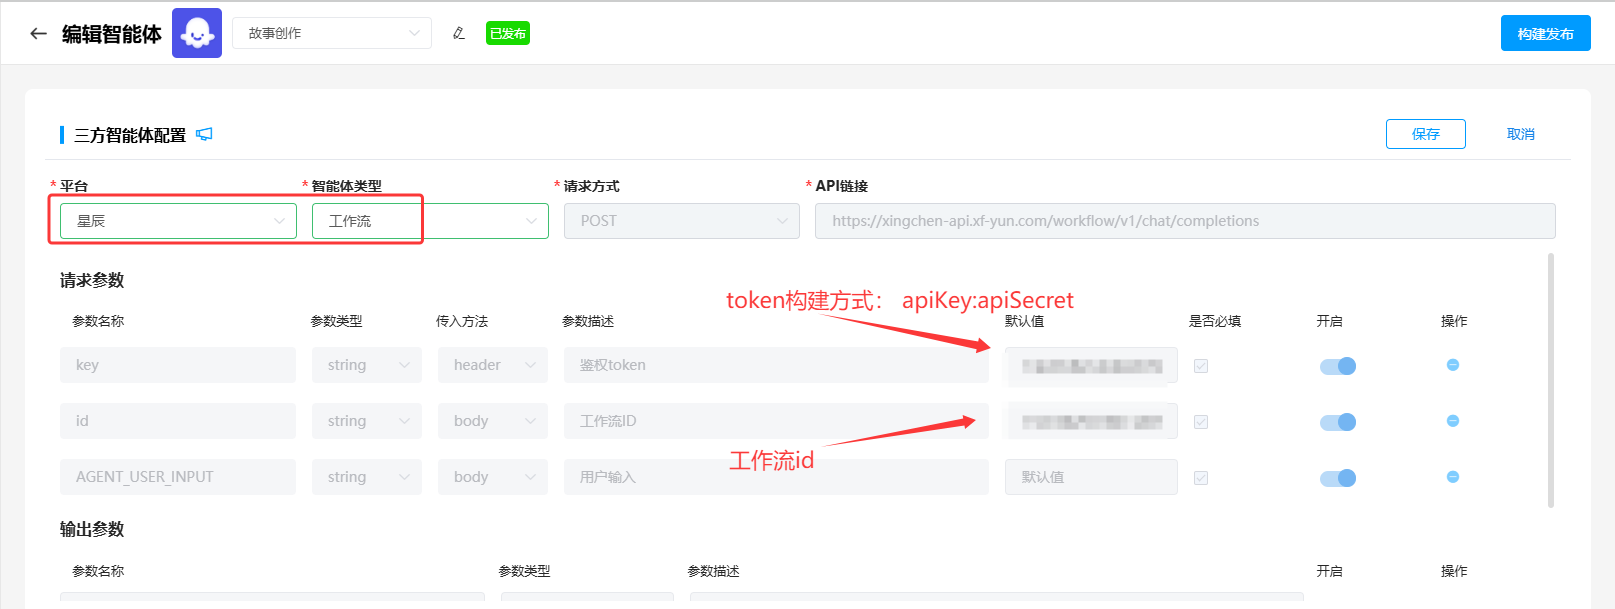The width and height of the screenshot is (1615, 609).
Task: Open the 智能体类型 dropdown showing 工作流
Action: click(x=430, y=221)
